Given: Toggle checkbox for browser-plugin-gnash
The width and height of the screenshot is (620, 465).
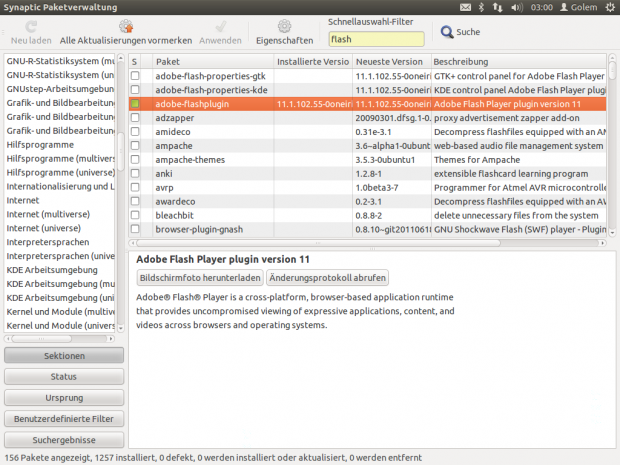Looking at the screenshot, I should pos(135,229).
